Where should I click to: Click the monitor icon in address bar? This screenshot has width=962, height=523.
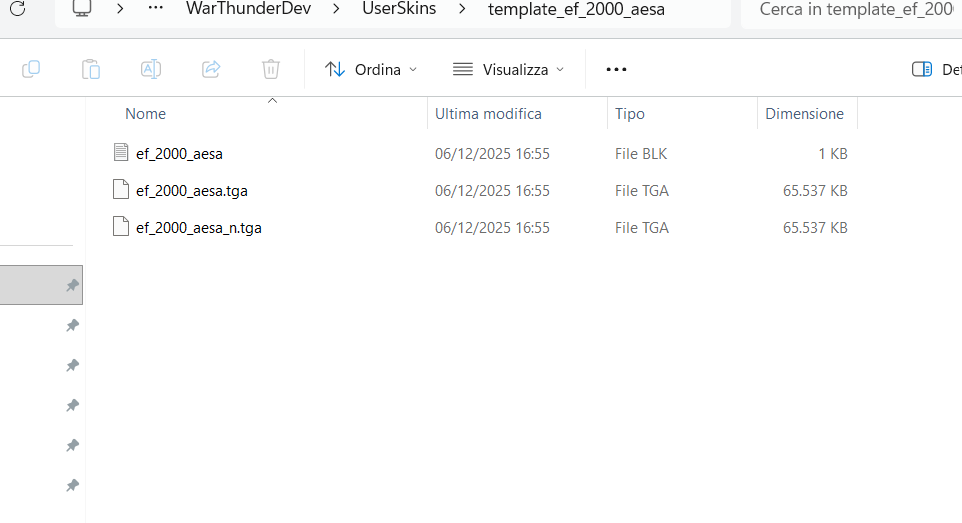click(x=82, y=10)
